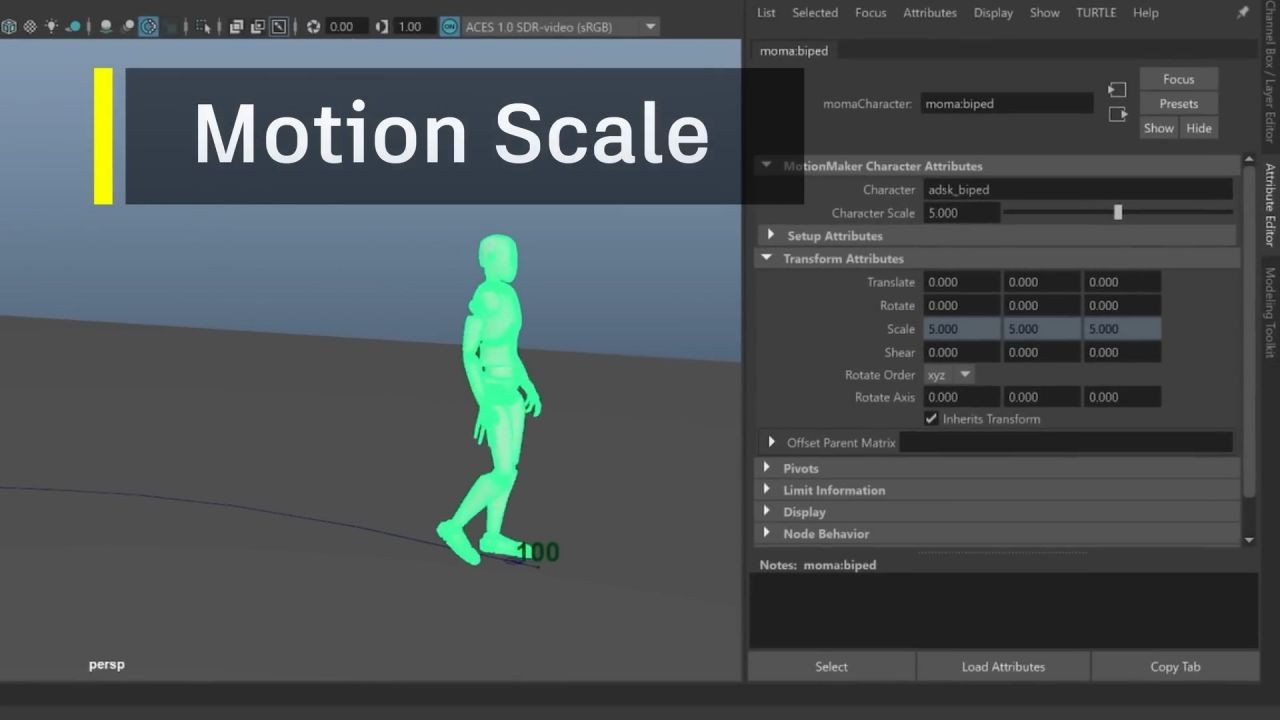Pin the Attribute Editor with pin icon
The width and height of the screenshot is (1280, 720).
[1243, 13]
